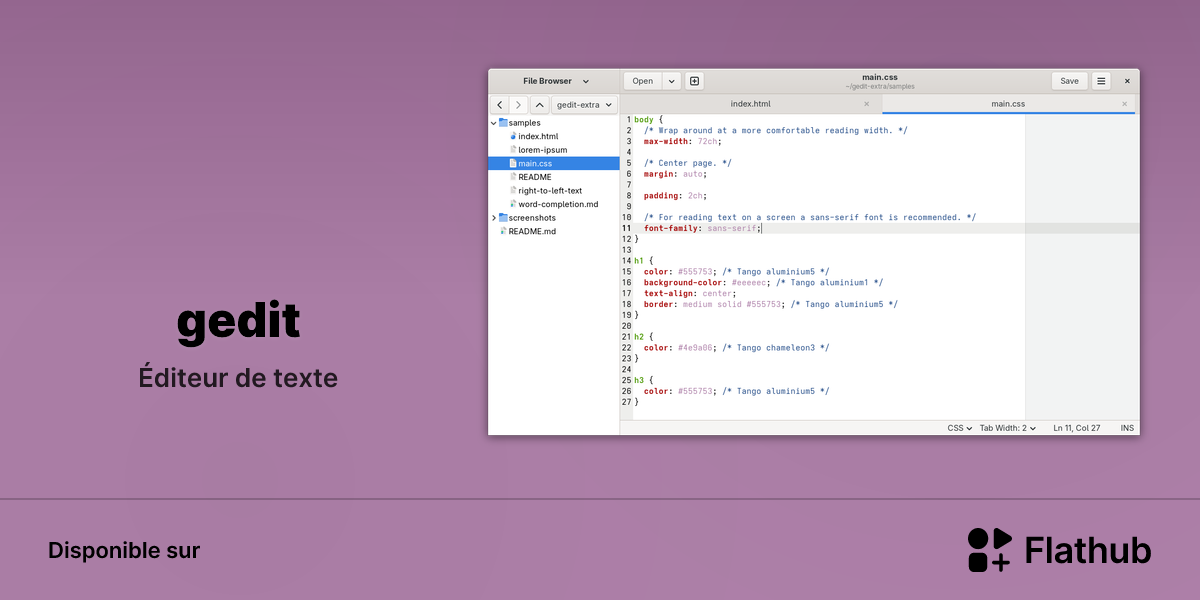1200x600 pixels.
Task: Expand the screenshots folder
Action: click(x=493, y=217)
